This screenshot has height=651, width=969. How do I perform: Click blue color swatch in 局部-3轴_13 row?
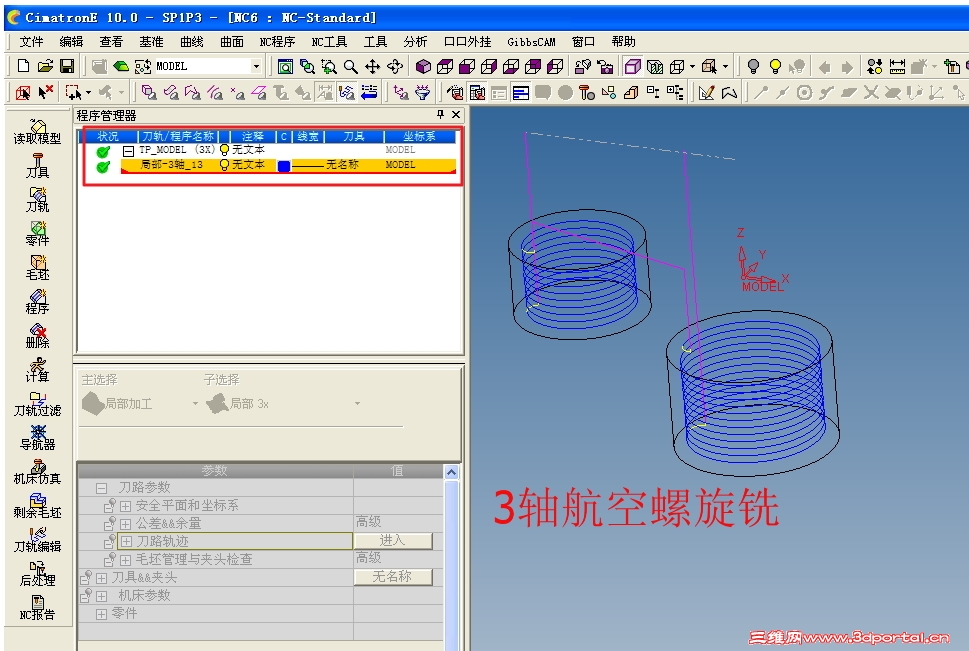click(284, 165)
